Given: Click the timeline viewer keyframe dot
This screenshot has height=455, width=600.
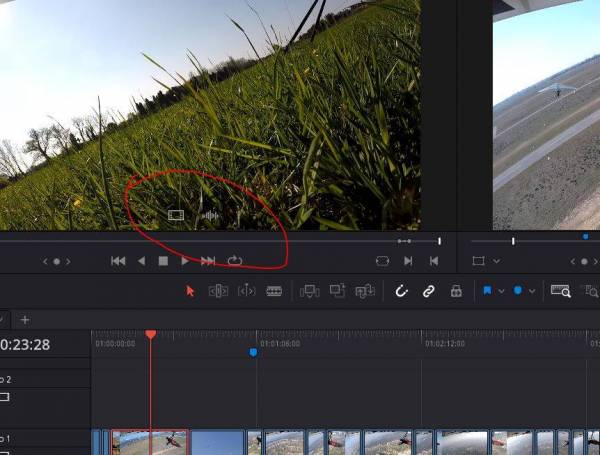Looking at the screenshot, I should 584,262.
